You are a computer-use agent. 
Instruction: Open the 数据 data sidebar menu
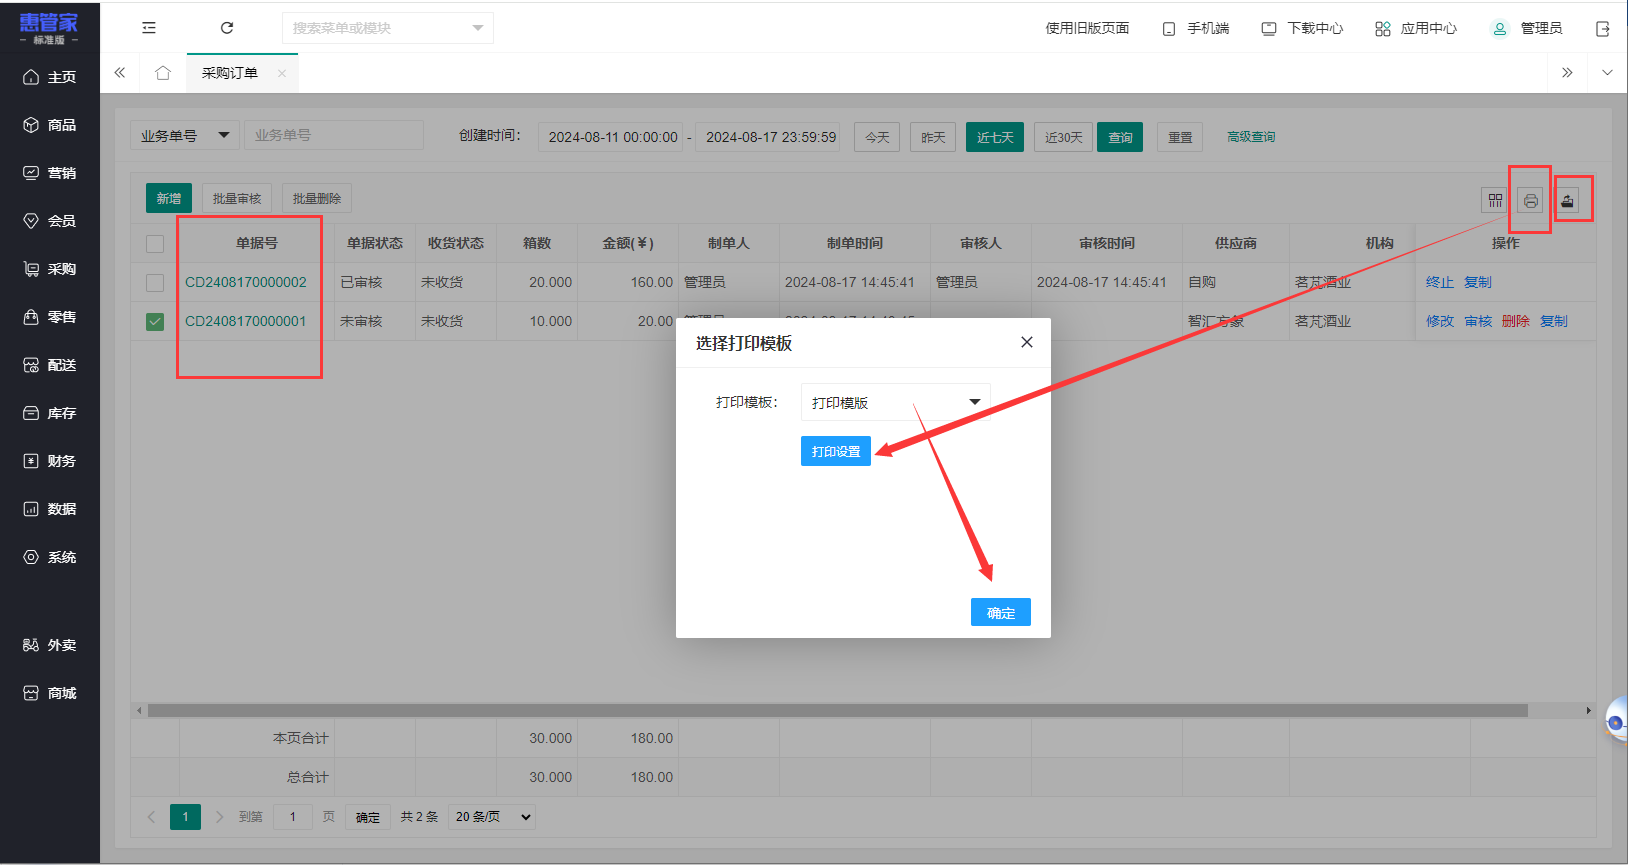[50, 509]
